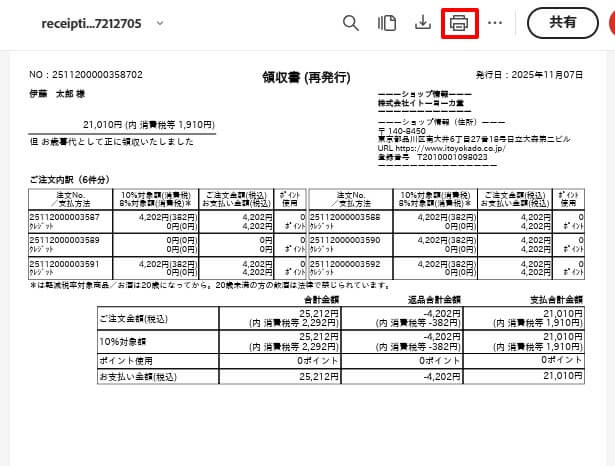Viewport: 615px width, 466px height.
Task: Click the 共有 share button
Action: [x=562, y=23]
